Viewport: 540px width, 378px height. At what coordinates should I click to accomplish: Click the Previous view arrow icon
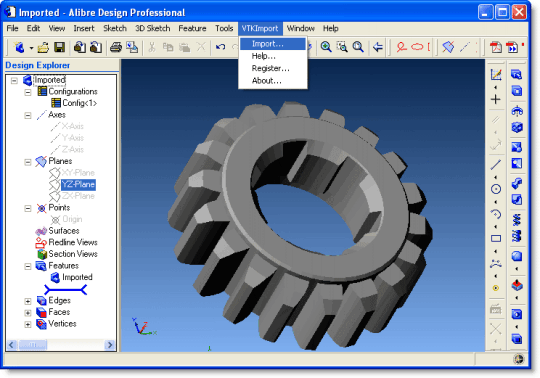pos(378,47)
